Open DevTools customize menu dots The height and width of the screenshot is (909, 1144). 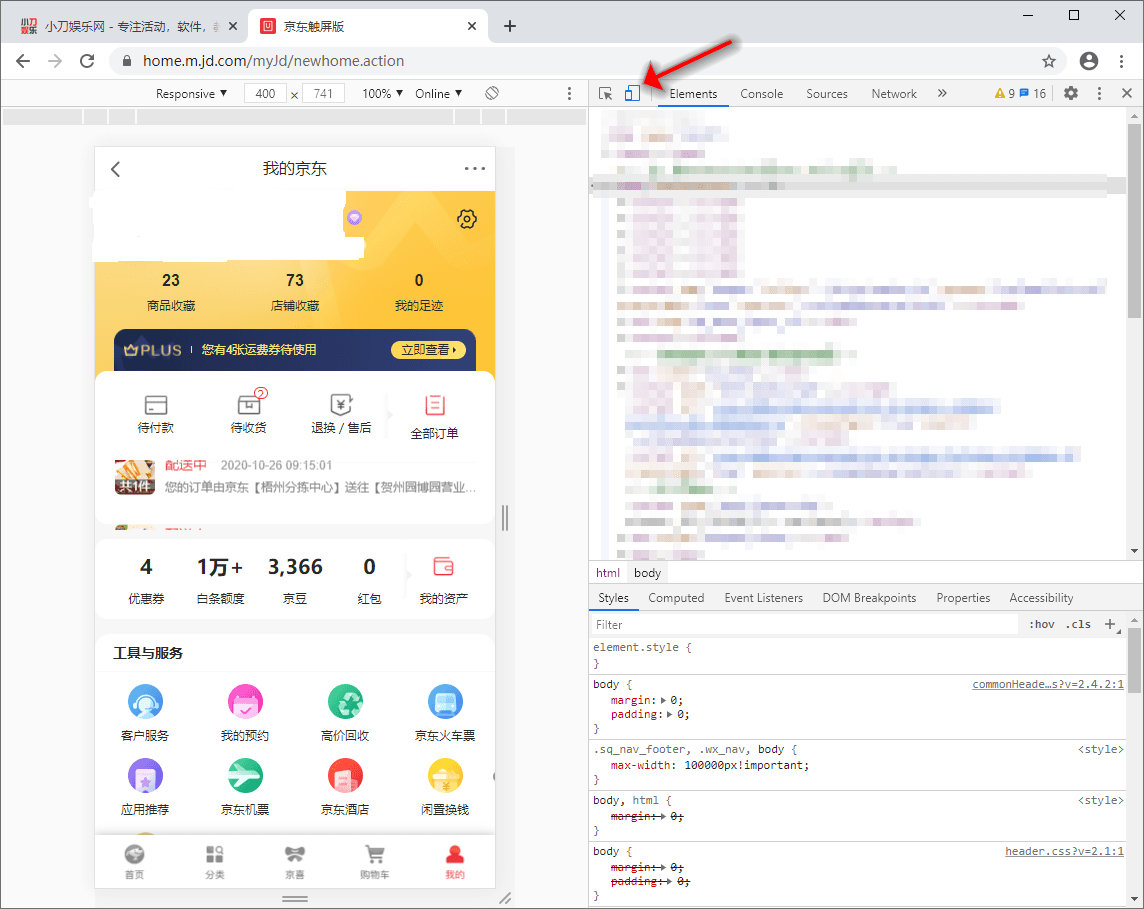click(1099, 93)
